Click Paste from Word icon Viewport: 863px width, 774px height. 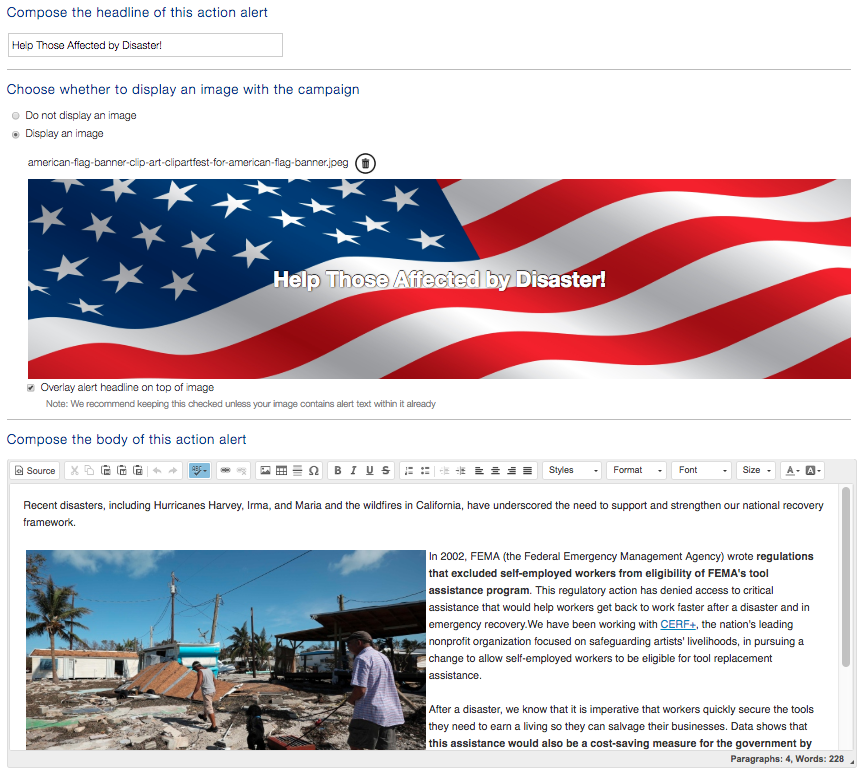[x=138, y=471]
